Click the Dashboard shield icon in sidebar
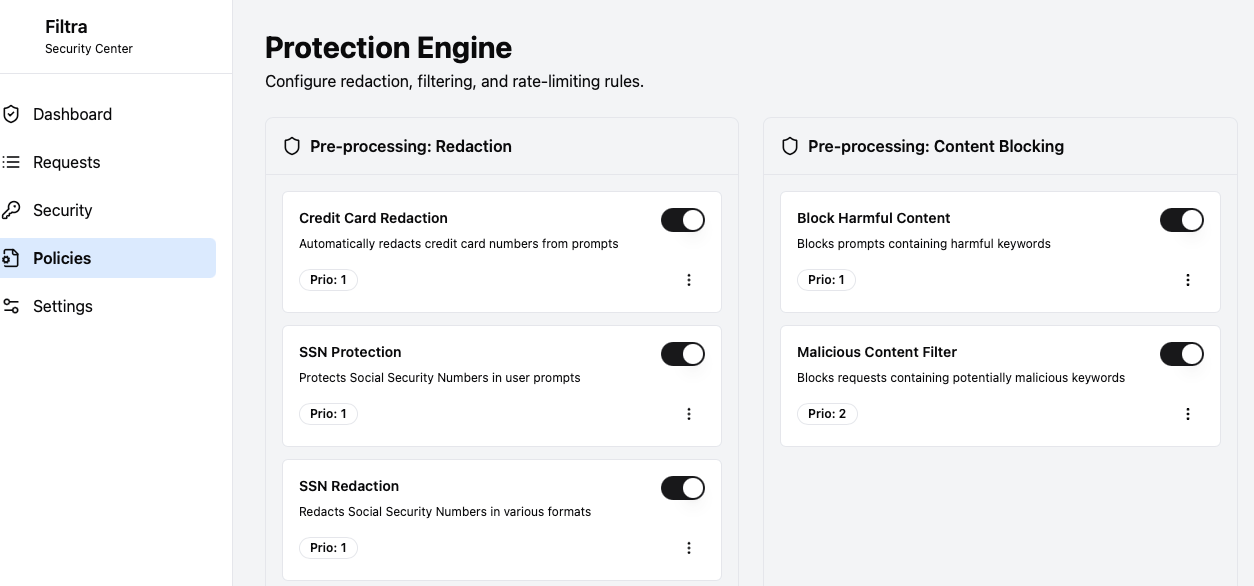The width and height of the screenshot is (1254, 586). coord(11,114)
